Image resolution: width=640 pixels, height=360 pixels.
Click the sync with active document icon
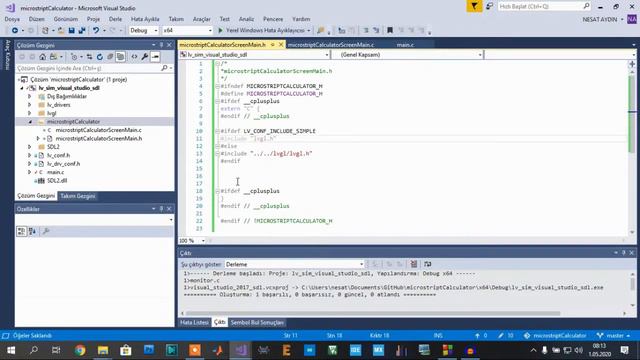(x=89, y=57)
